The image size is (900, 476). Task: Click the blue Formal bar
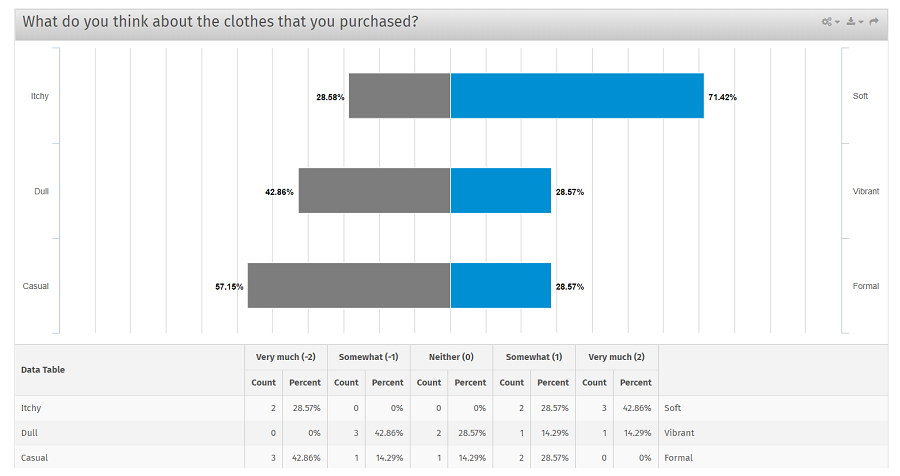pos(501,286)
